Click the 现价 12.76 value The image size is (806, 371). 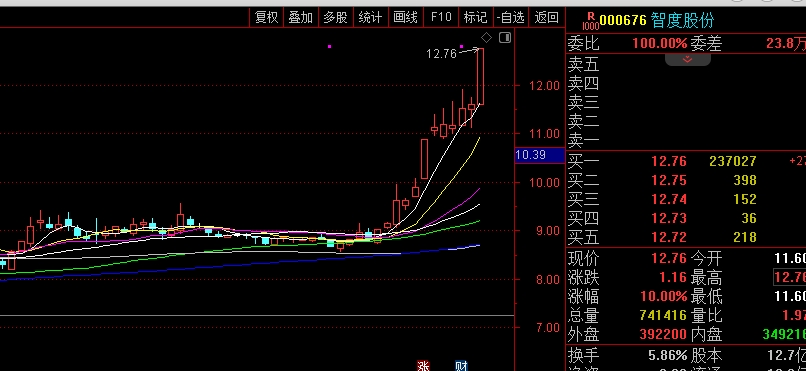coord(669,258)
